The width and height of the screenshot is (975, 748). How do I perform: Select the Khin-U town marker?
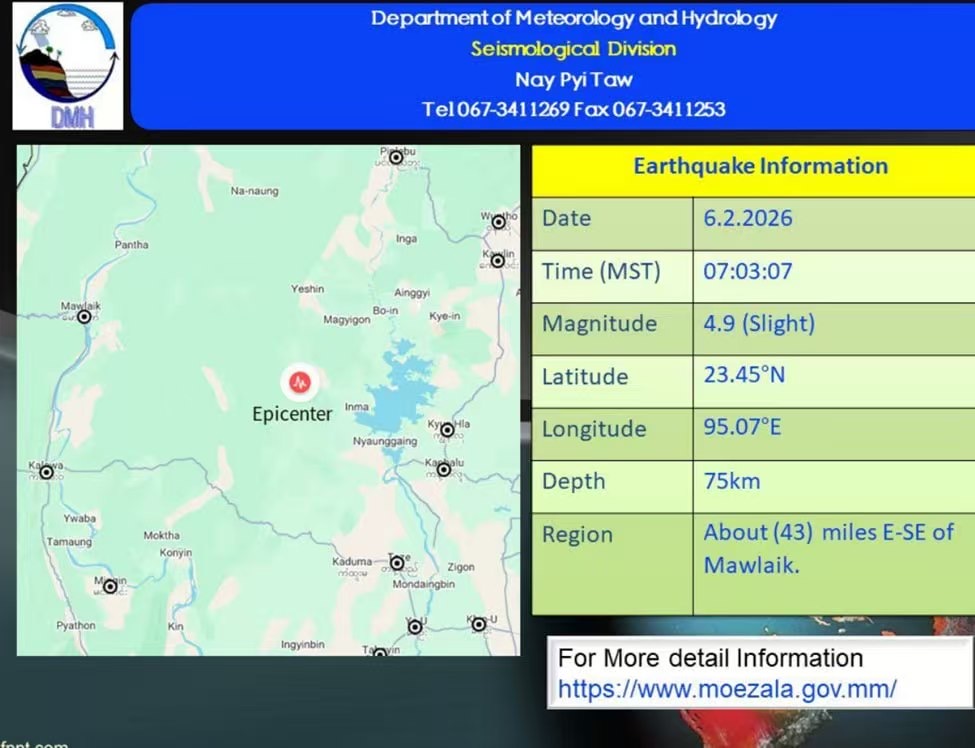479,624
